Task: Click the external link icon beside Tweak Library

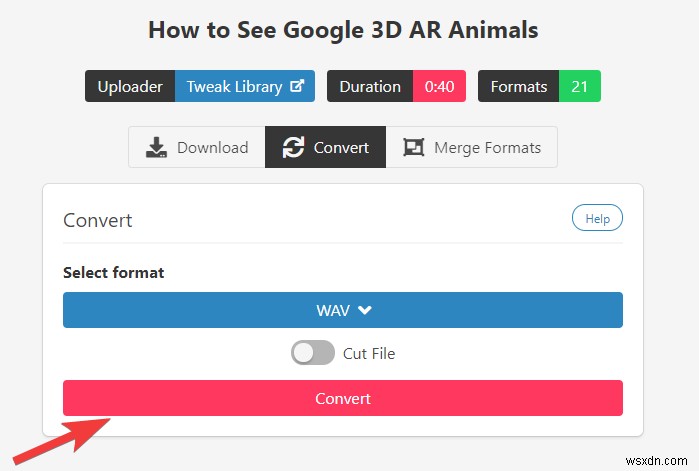Action: (x=297, y=87)
